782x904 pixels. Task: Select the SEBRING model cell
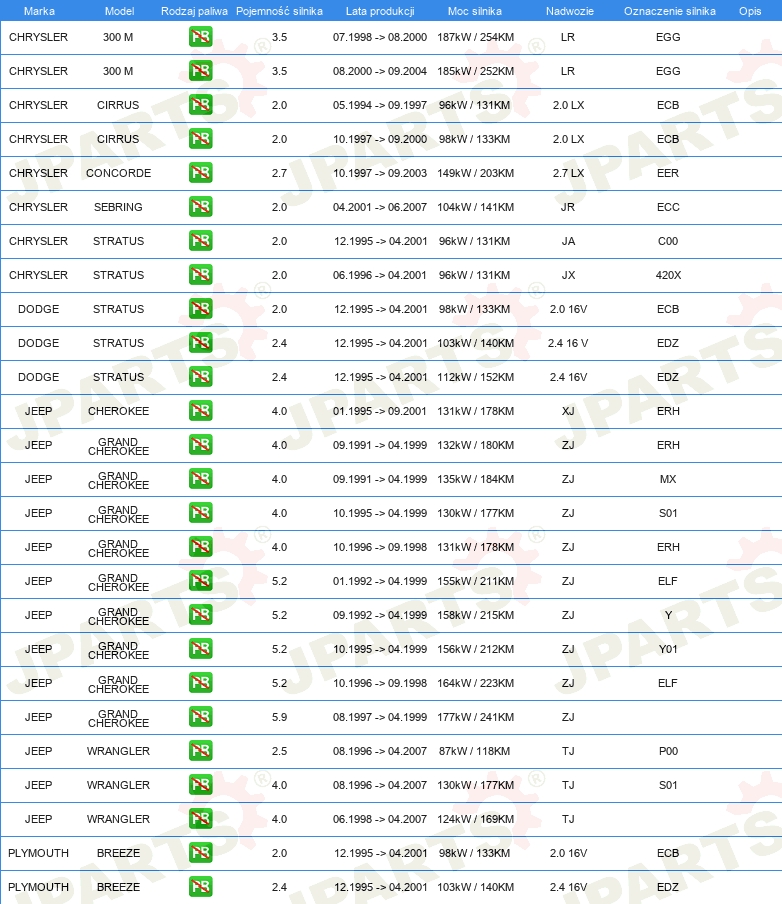click(118, 207)
